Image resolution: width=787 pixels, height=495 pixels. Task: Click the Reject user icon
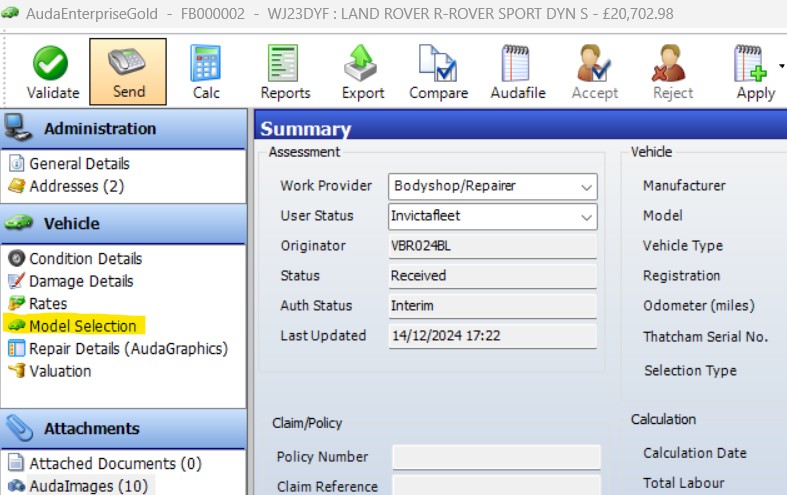(x=669, y=63)
